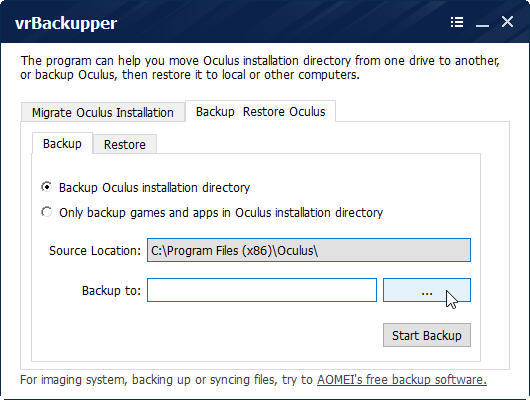Select Backup Oculus installation directory option
530x400 pixels.
pyautogui.click(x=46, y=187)
